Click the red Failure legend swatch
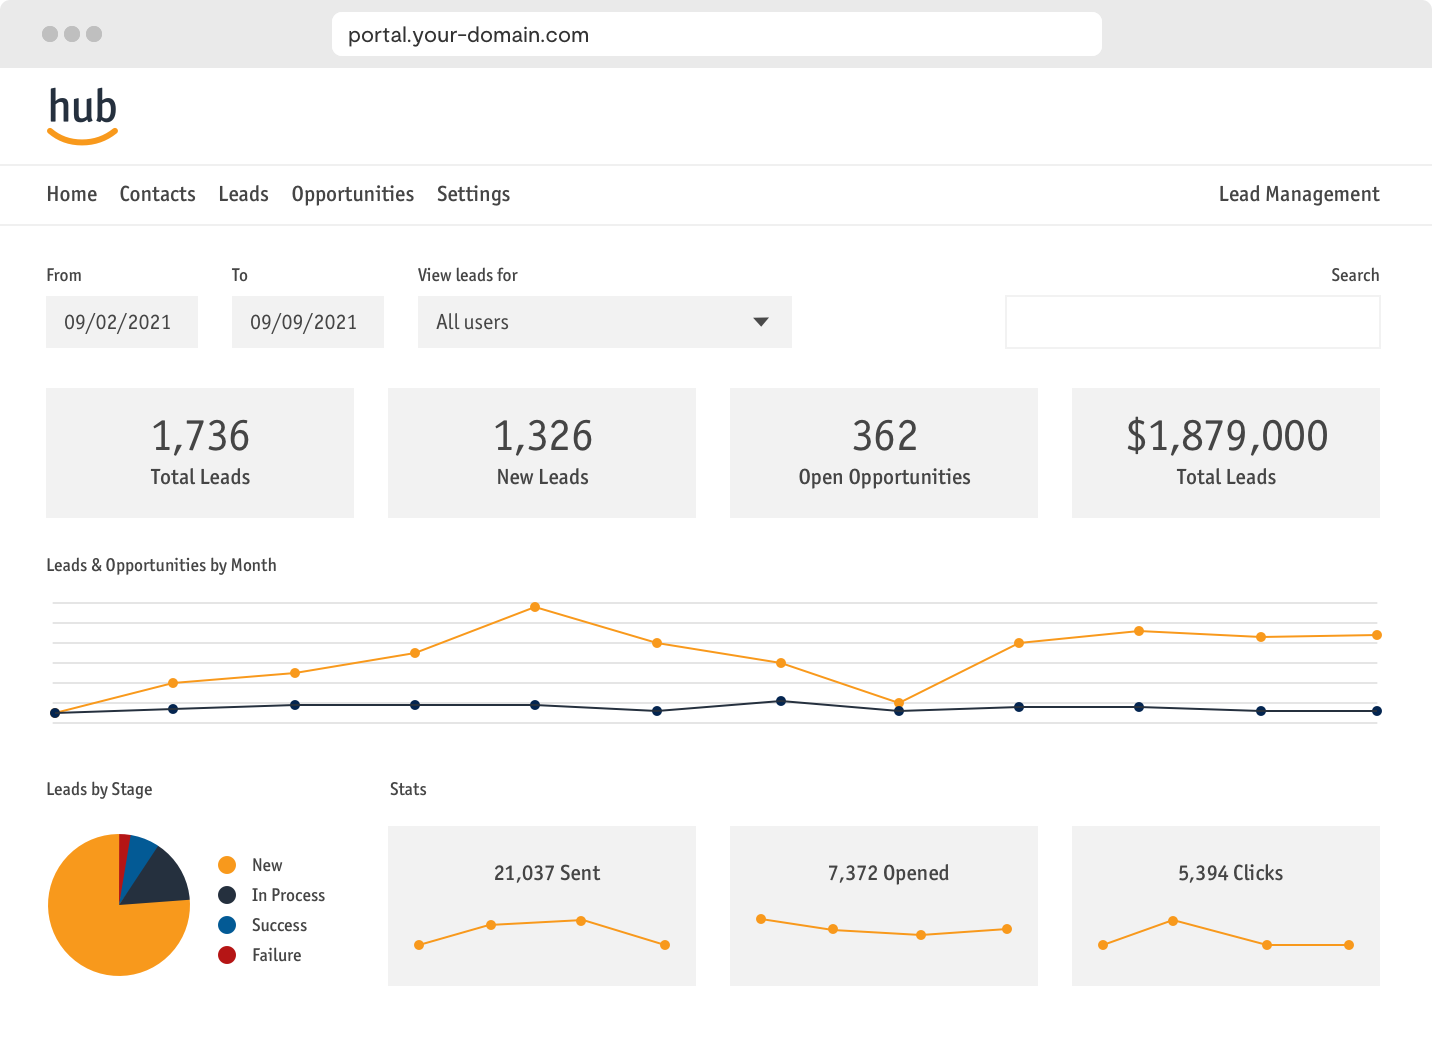 coord(227,955)
